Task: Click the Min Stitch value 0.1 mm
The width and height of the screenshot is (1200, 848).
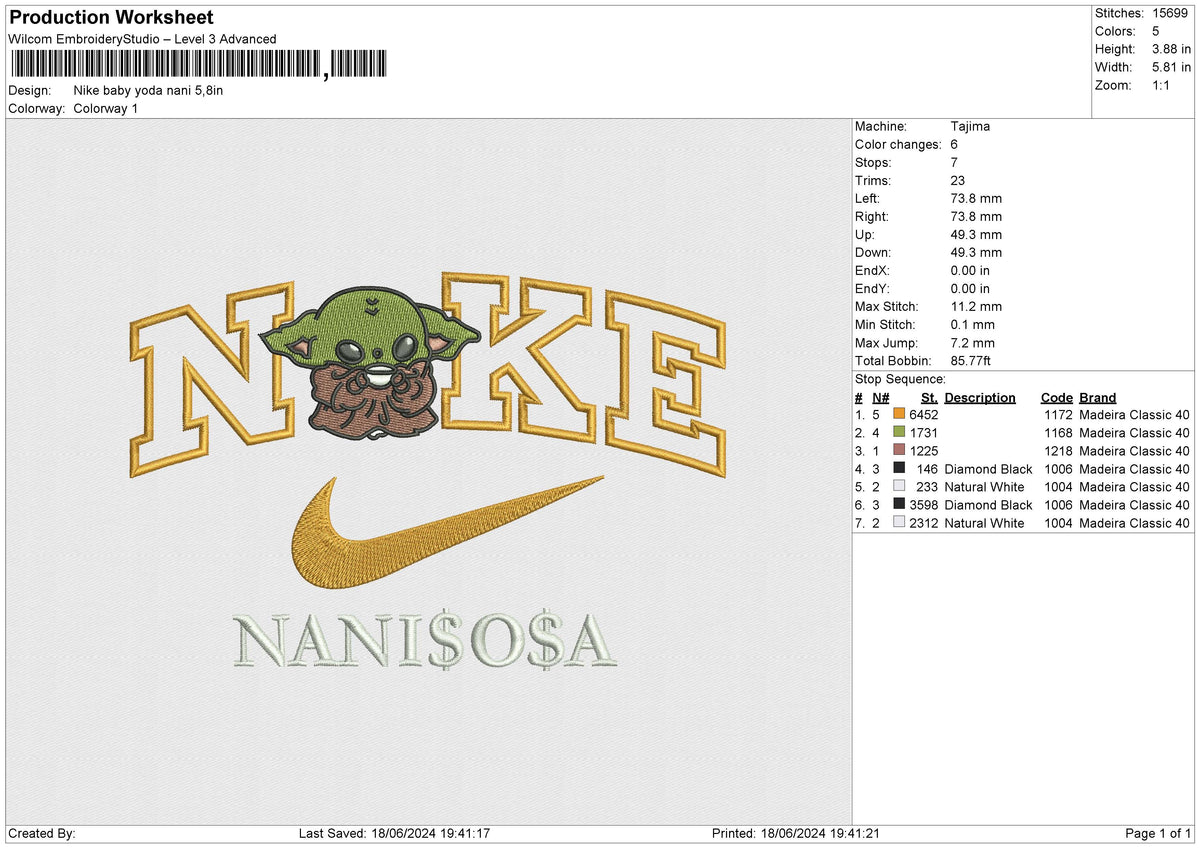Action: [x=972, y=324]
